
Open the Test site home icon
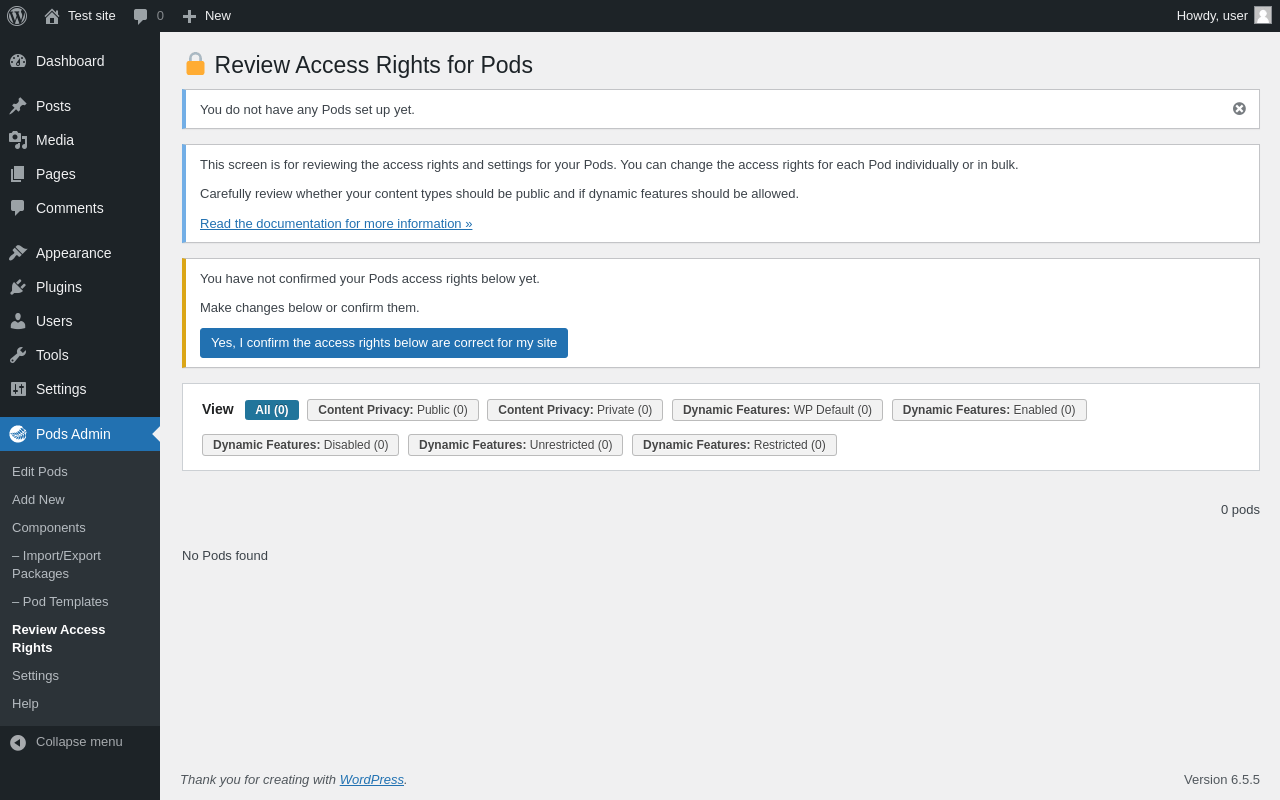[x=52, y=16]
